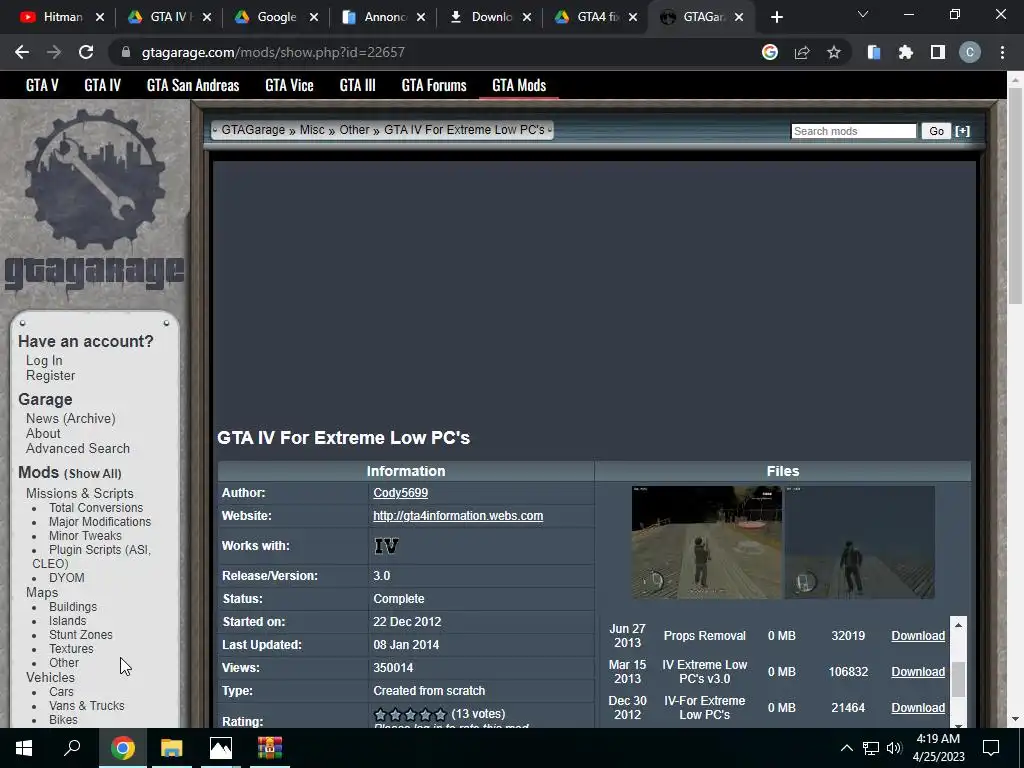Open the tab search chevron
1024x768 pixels.
coord(863,14)
